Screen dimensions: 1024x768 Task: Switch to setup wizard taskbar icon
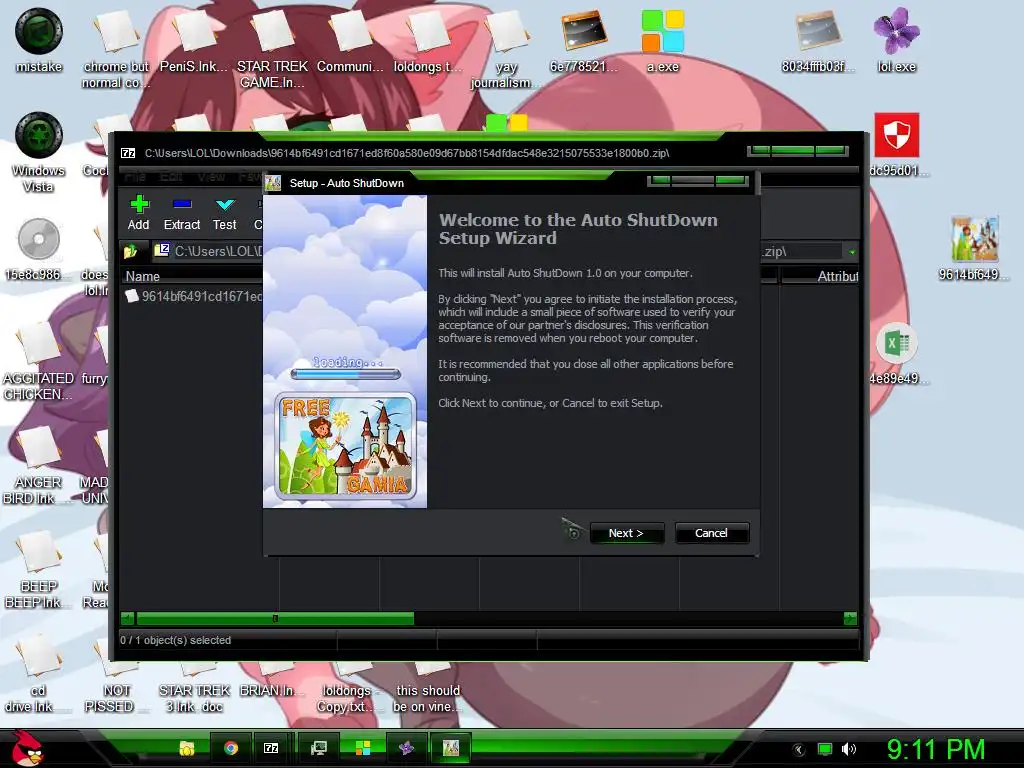(451, 748)
